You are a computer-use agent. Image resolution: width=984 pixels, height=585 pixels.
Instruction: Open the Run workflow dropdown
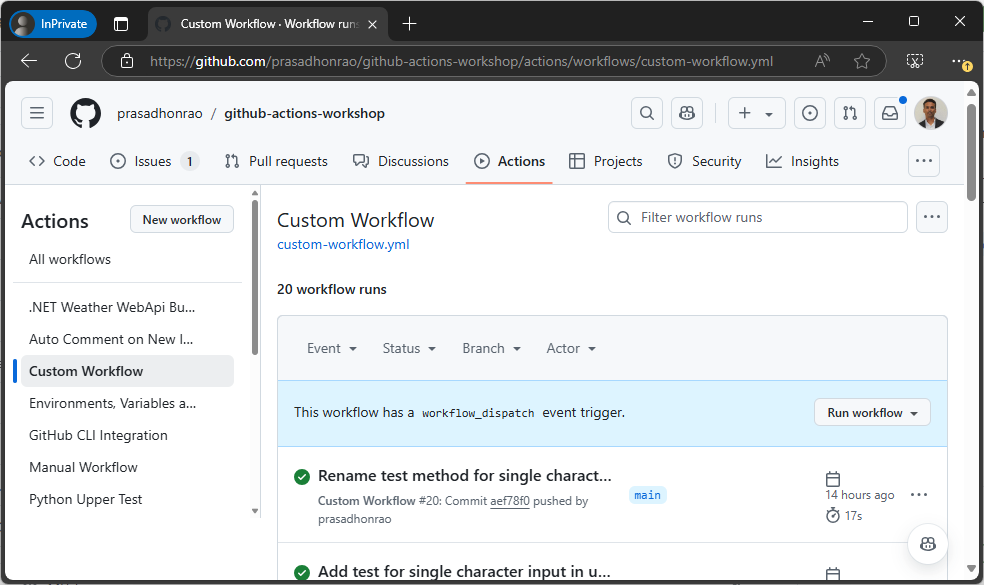pyautogui.click(x=872, y=412)
